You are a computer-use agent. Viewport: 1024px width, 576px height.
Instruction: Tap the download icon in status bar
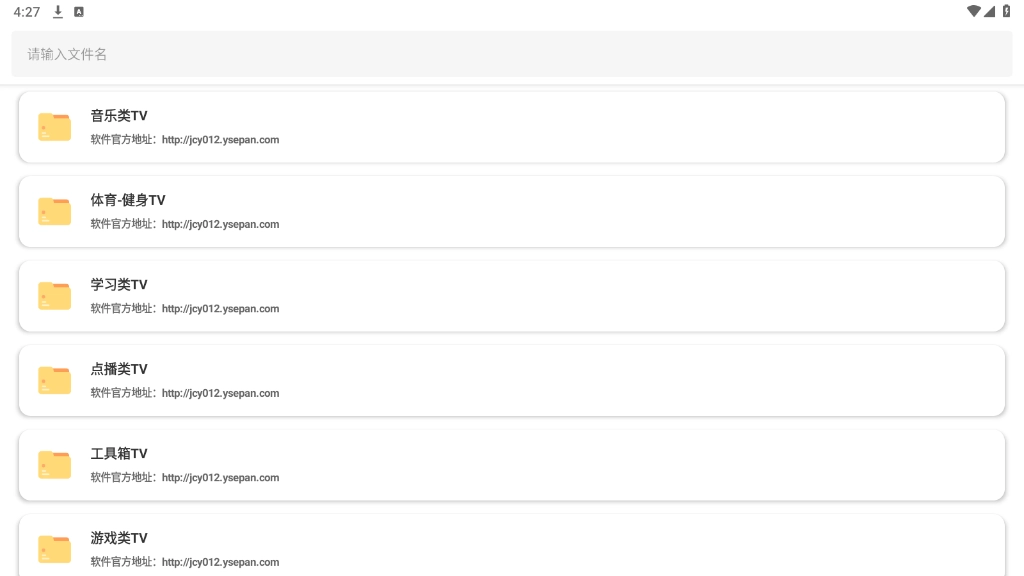click(x=58, y=12)
